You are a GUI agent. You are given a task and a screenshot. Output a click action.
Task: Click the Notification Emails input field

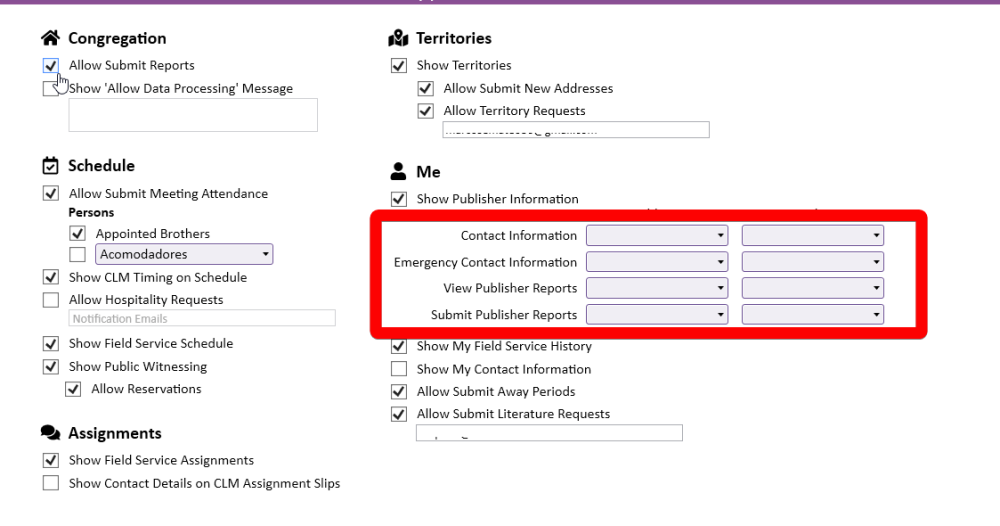coord(202,319)
